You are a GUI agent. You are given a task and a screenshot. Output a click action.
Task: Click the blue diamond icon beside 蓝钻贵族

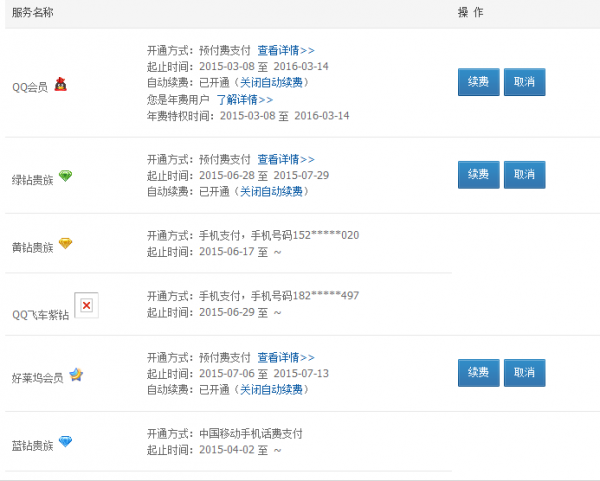coord(65,442)
